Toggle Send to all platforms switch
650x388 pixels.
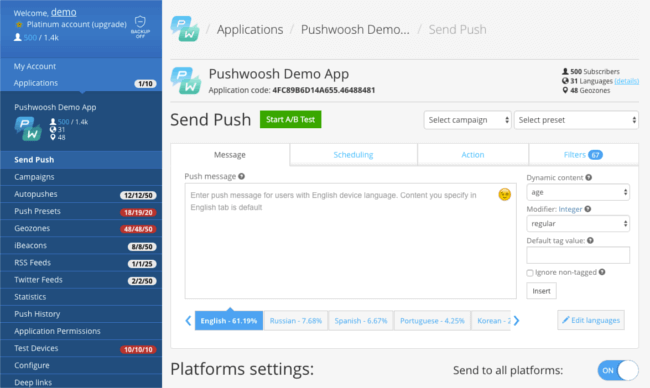click(618, 370)
